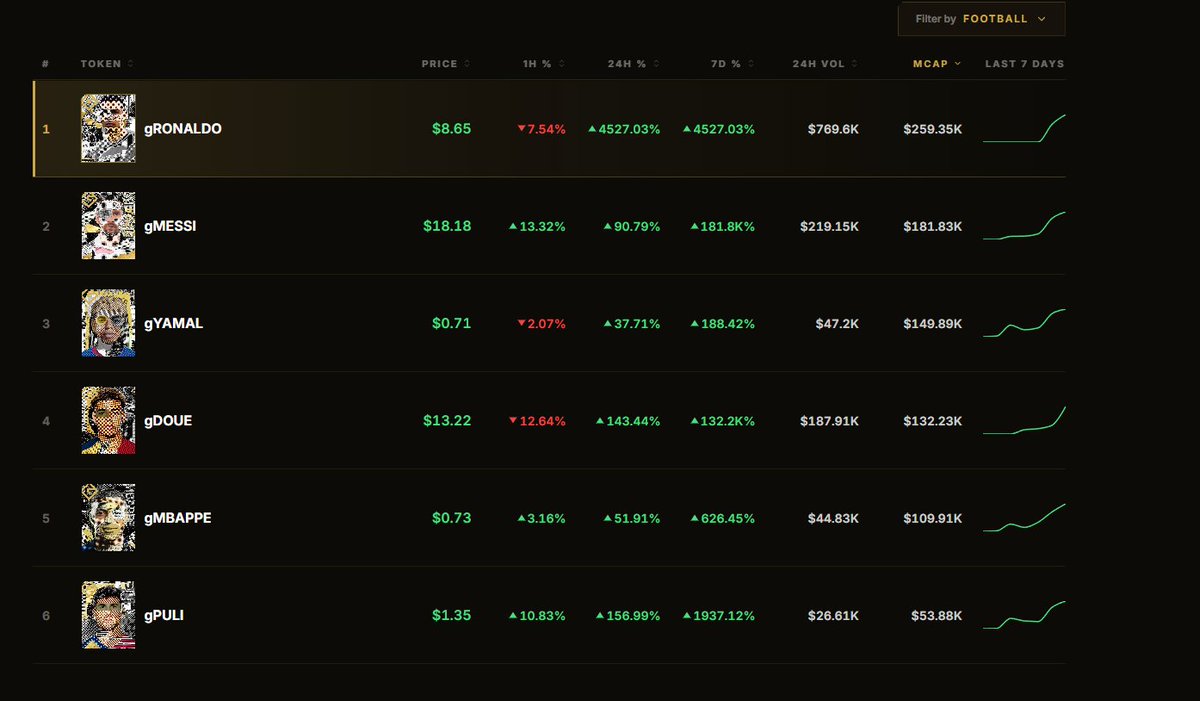Viewport: 1200px width, 701px height.
Task: Sort by 1H % column header
Action: 544,64
